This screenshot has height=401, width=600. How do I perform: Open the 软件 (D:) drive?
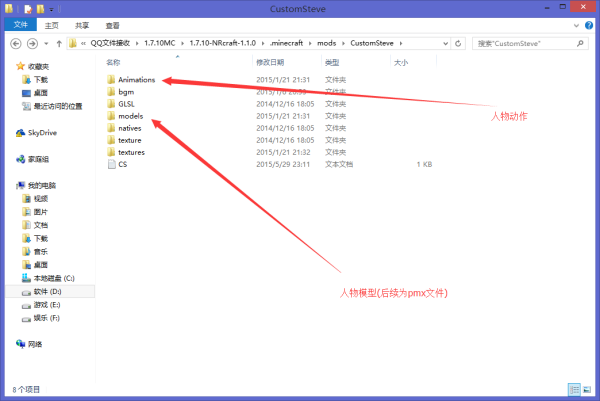click(42, 292)
